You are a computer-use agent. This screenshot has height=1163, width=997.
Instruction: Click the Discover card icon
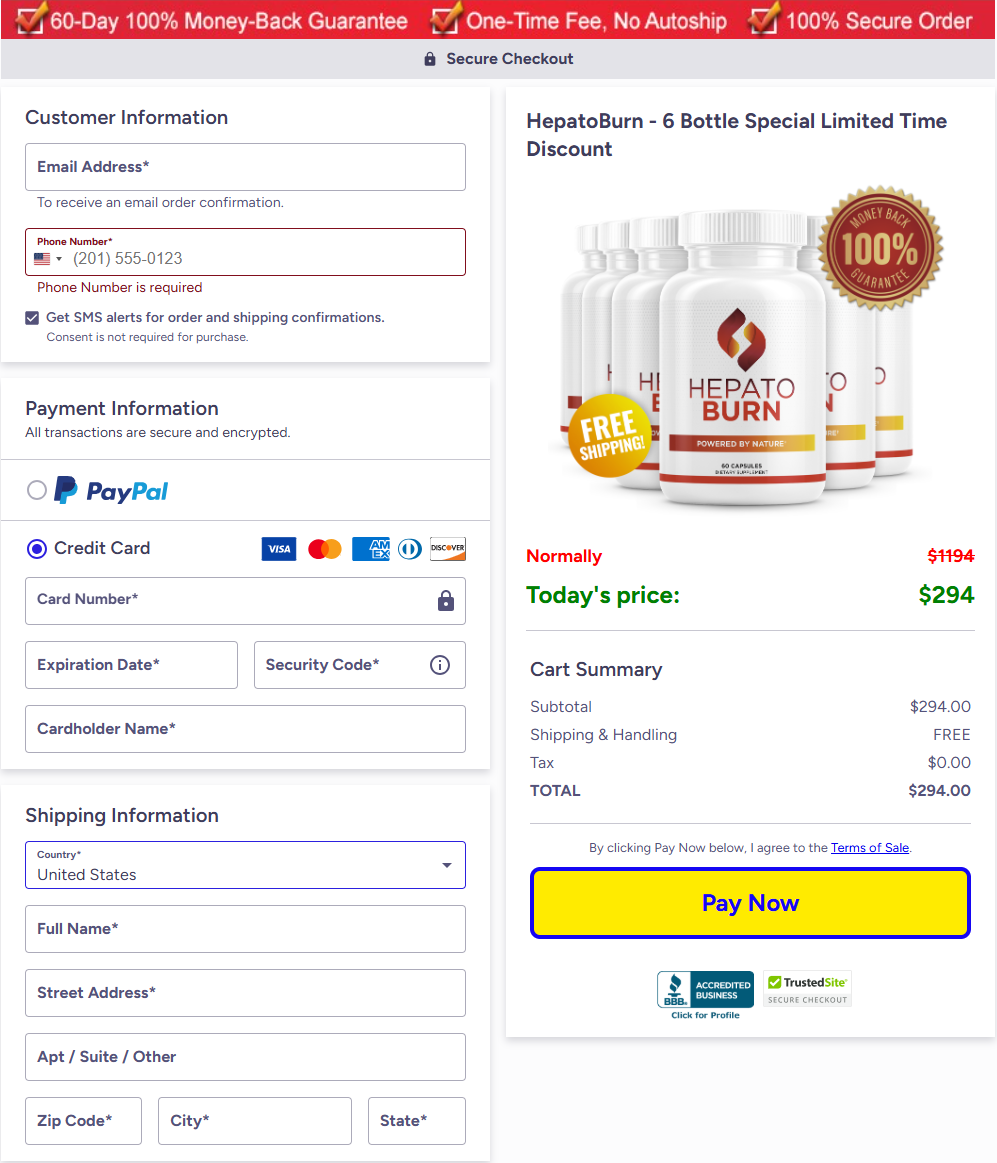448,549
